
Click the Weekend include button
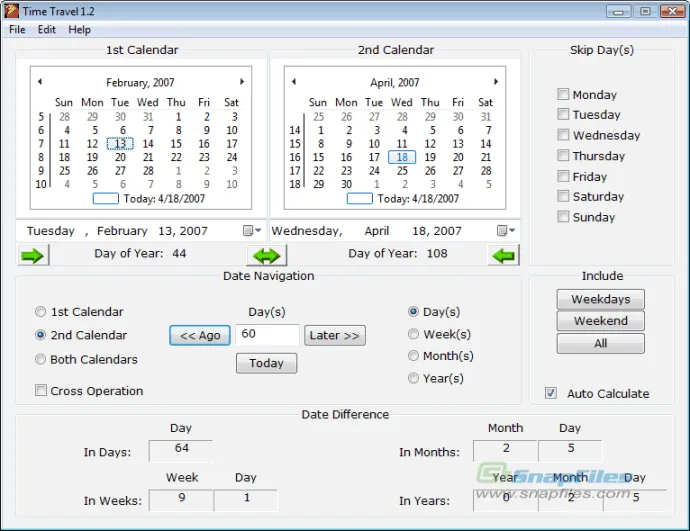[601, 321]
